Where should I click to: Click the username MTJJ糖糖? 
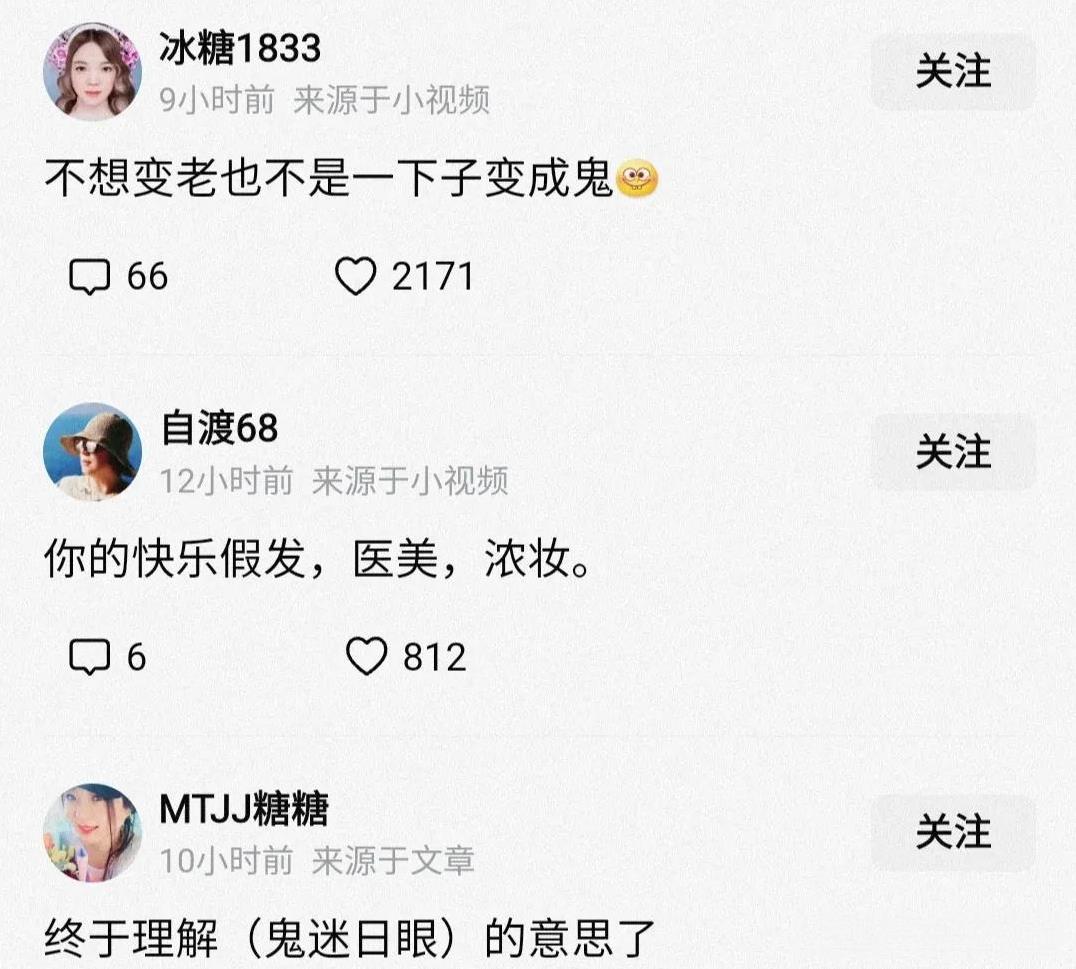click(x=244, y=808)
